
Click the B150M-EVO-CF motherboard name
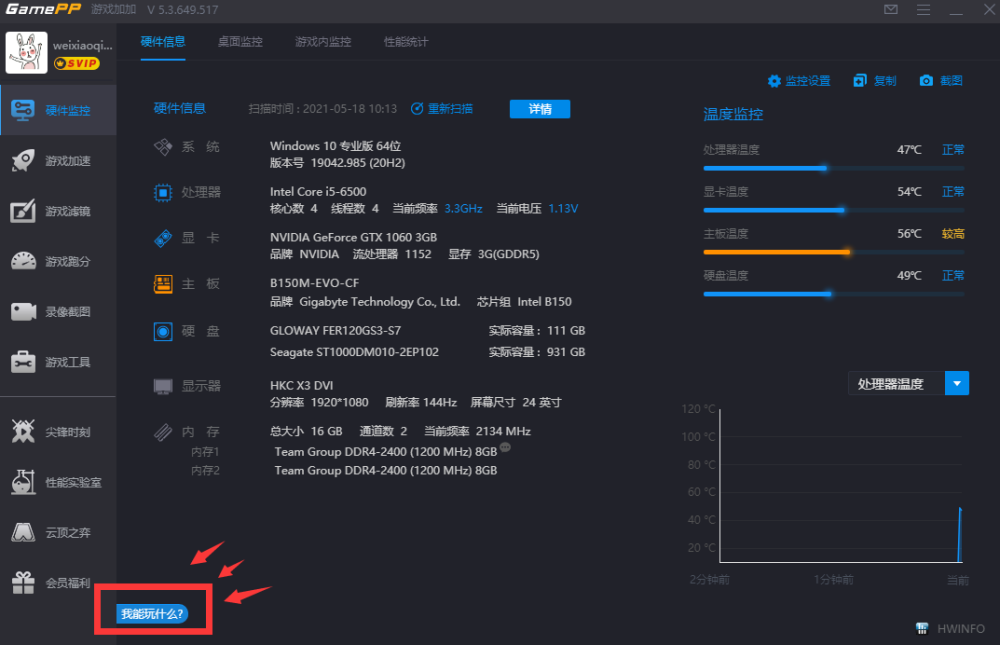pyautogui.click(x=314, y=283)
